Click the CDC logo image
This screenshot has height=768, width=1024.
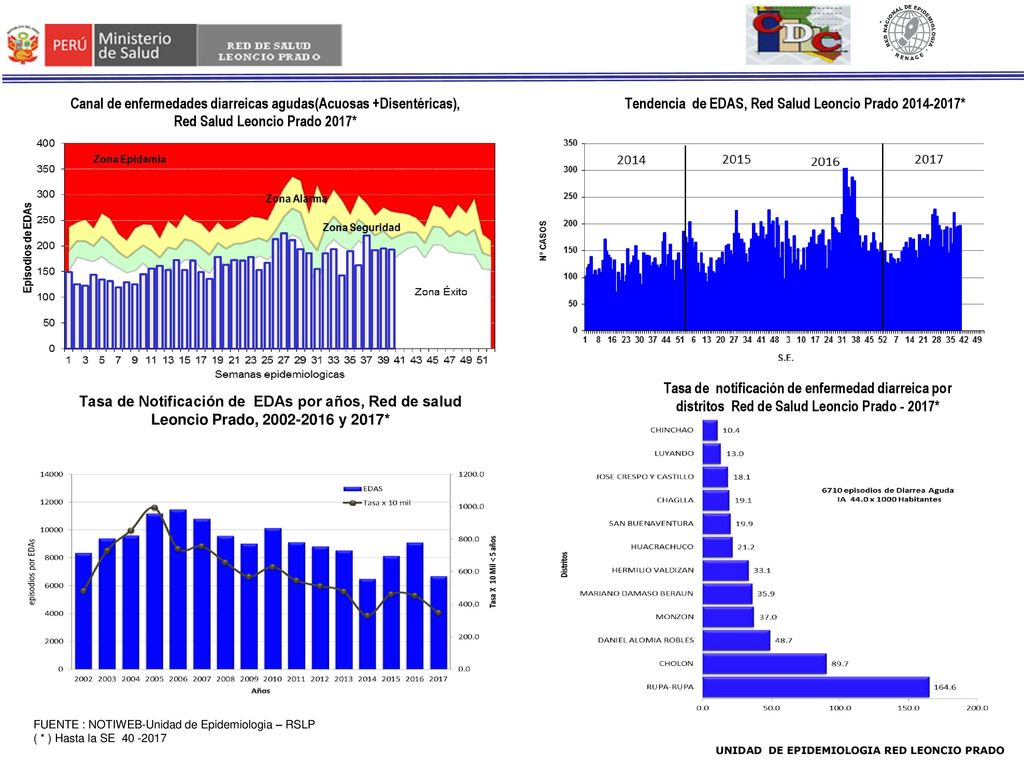tap(798, 35)
